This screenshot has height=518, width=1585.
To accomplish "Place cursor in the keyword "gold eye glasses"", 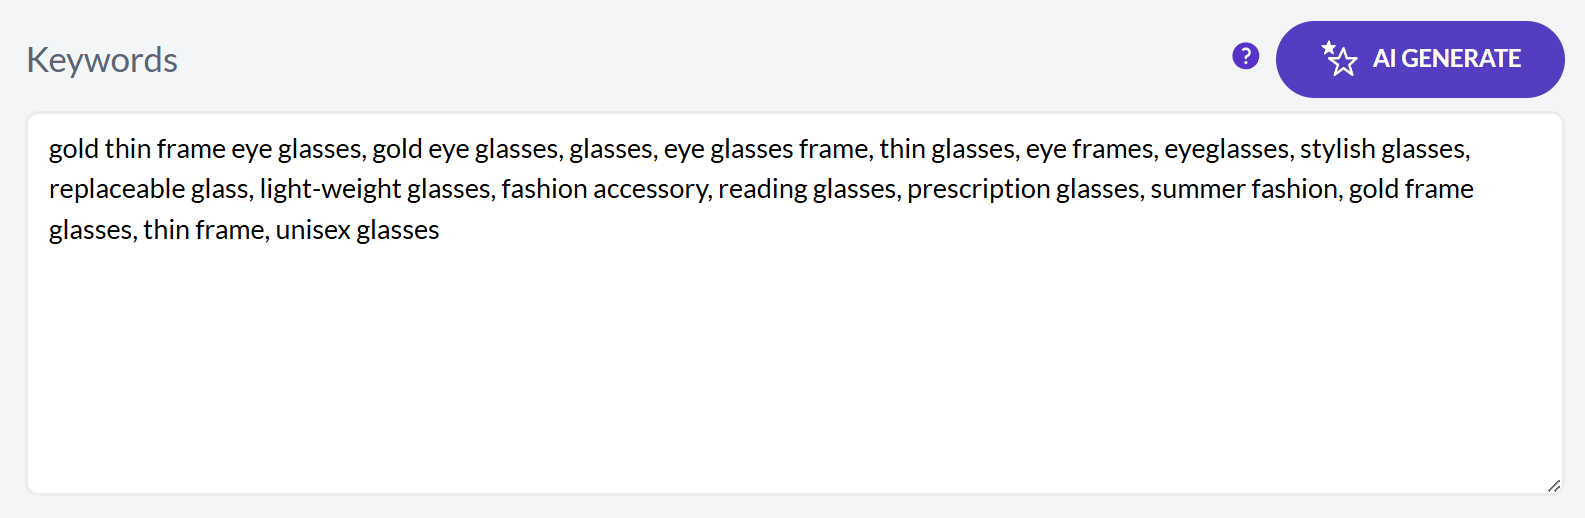I will 466,149.
